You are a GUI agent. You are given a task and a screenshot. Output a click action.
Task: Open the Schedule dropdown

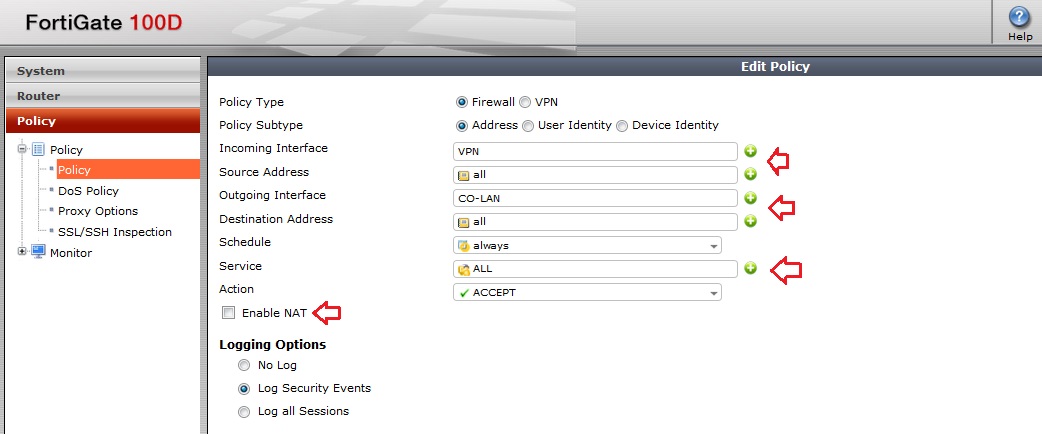pos(587,245)
